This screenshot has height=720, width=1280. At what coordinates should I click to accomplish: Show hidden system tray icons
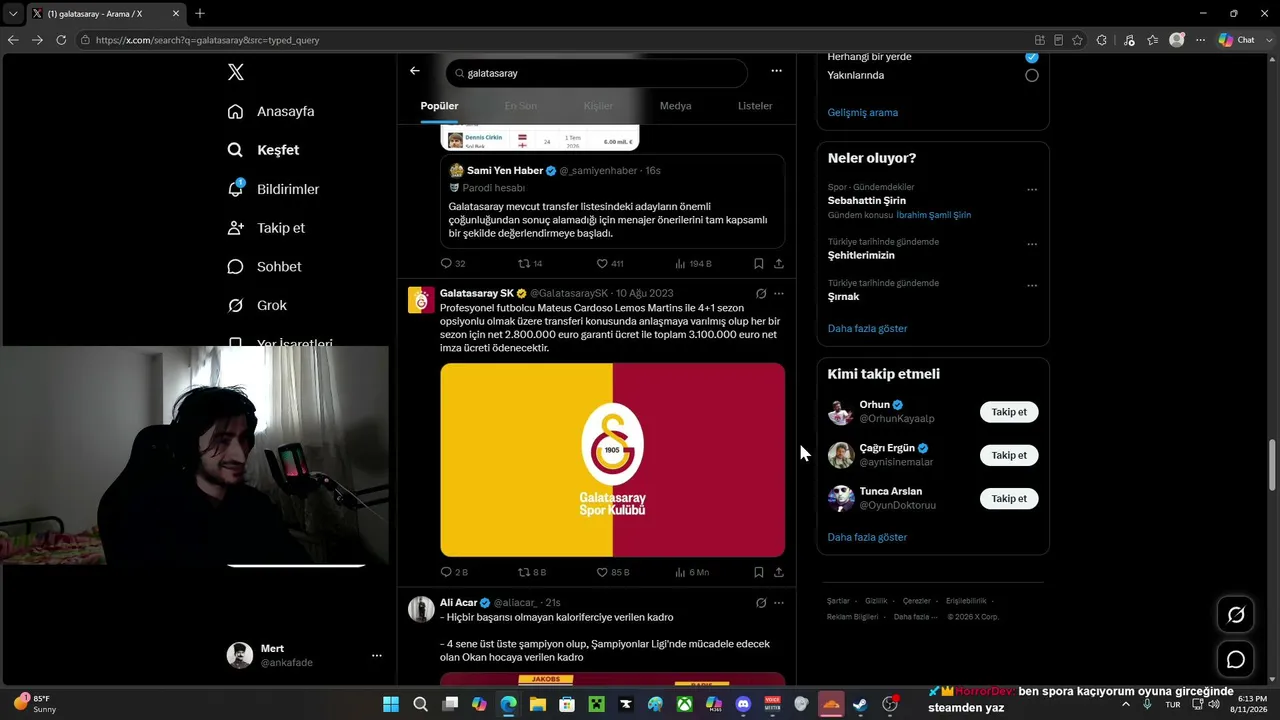tap(1126, 704)
